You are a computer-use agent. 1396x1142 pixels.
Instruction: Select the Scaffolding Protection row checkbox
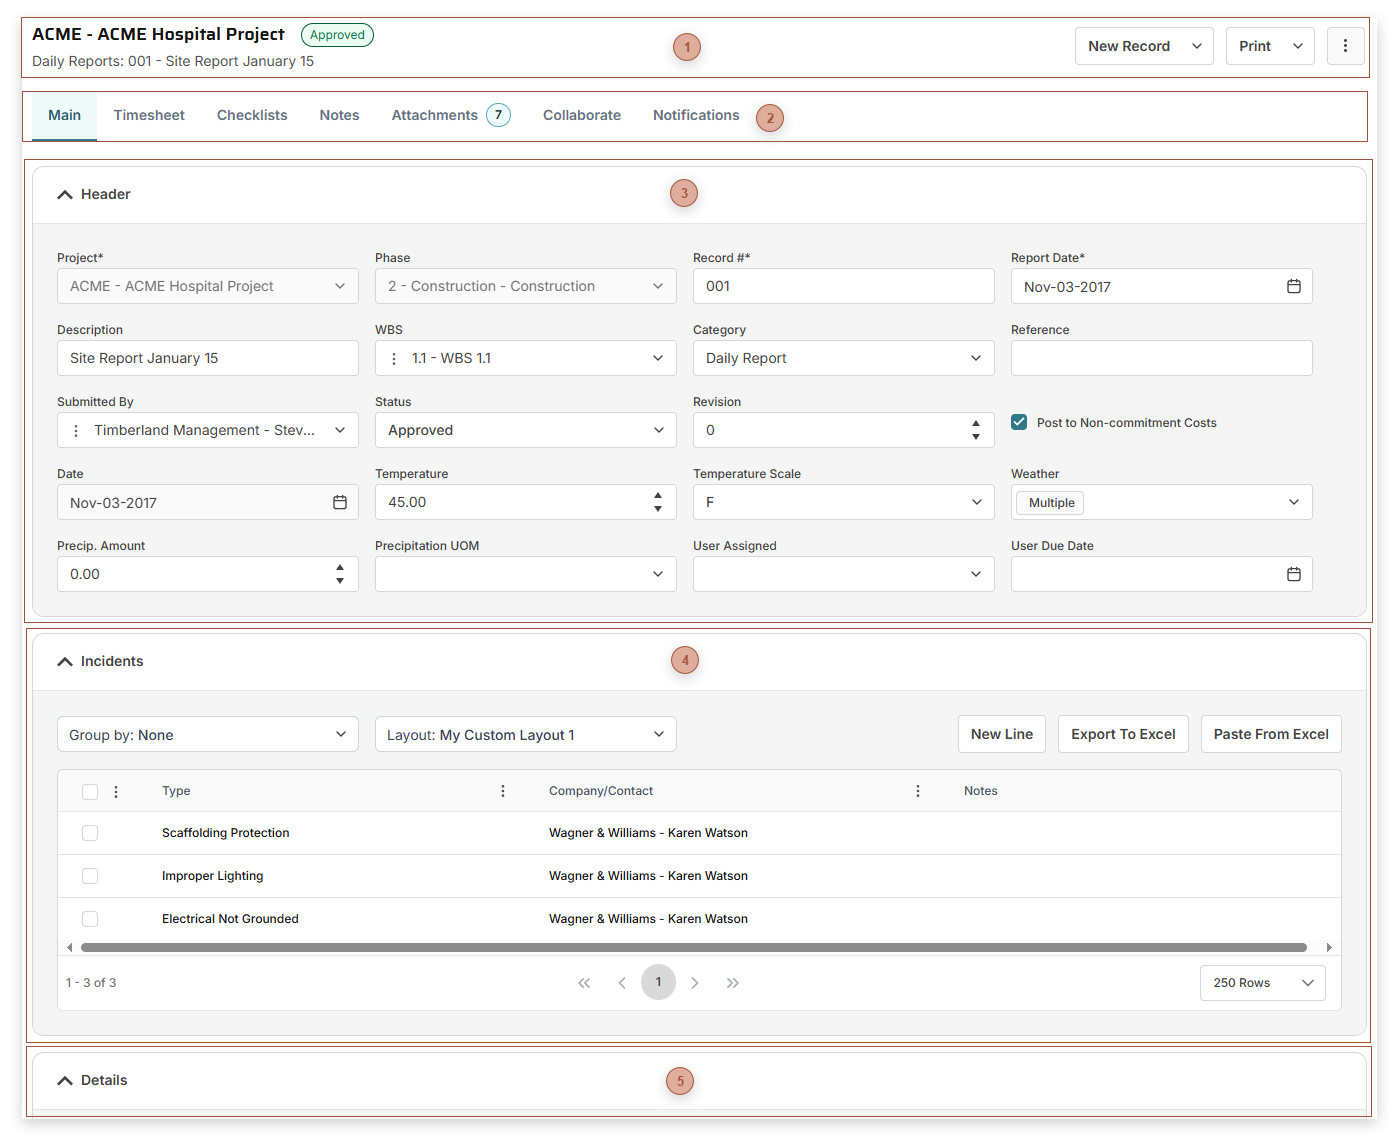coord(90,833)
